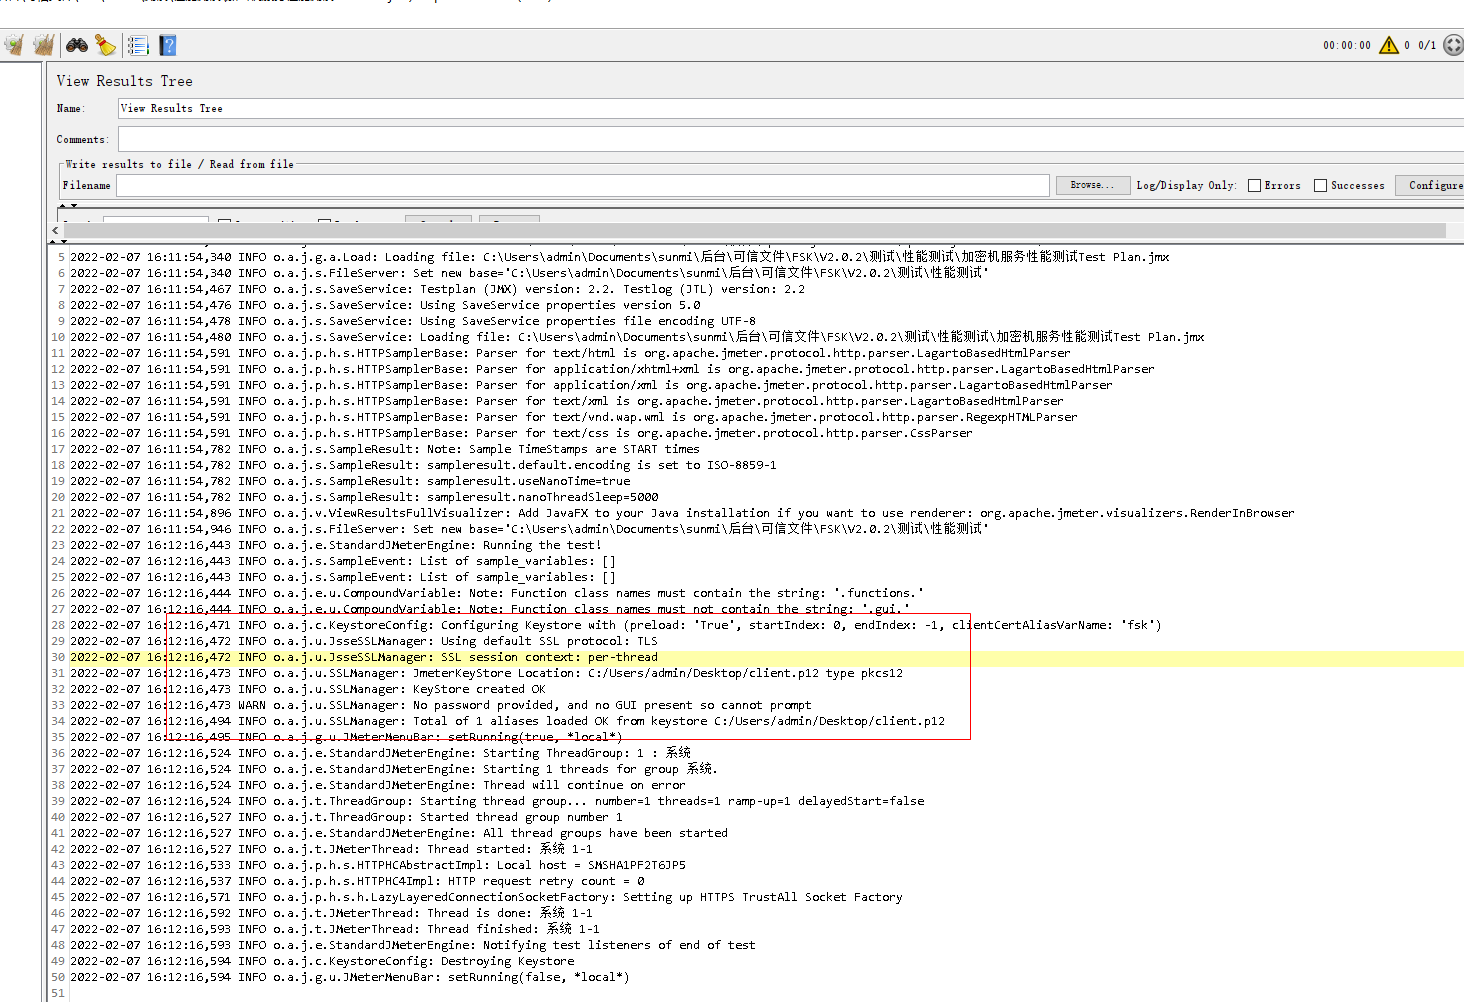Click log line 17 'Sample TimeStamps are START times'
This screenshot has height=1002, width=1464.
click(385, 449)
